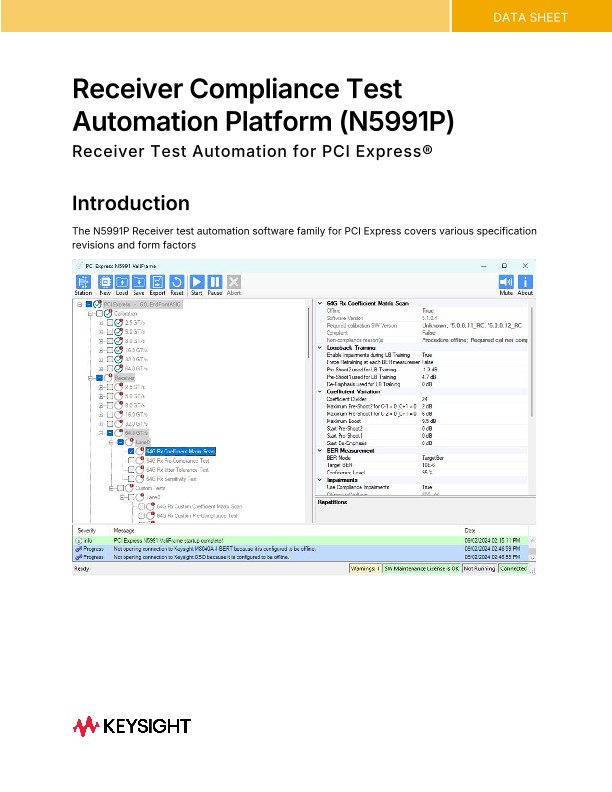Select the 64G Rx Custom Coefficient Matrix Scan row
The width and height of the screenshot is (612, 792).
[199, 506]
